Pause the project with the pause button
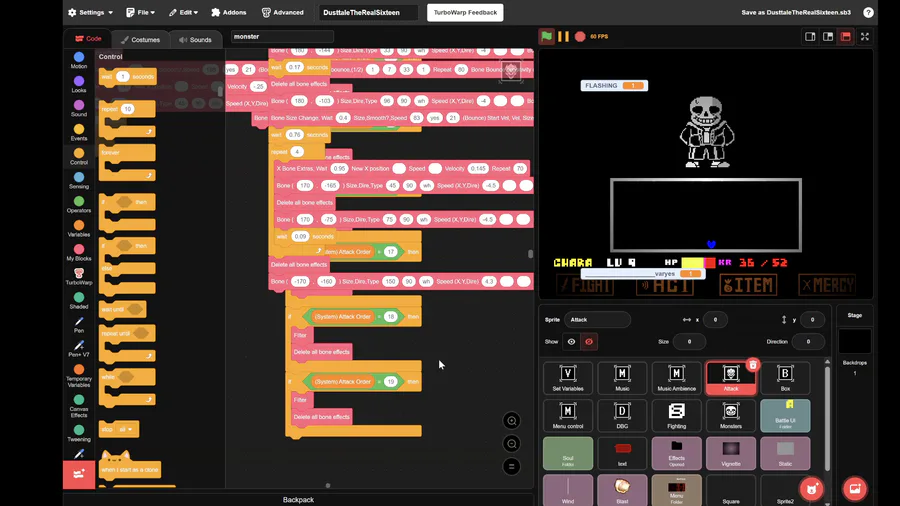Image resolution: width=900 pixels, height=506 pixels. pyautogui.click(x=564, y=36)
